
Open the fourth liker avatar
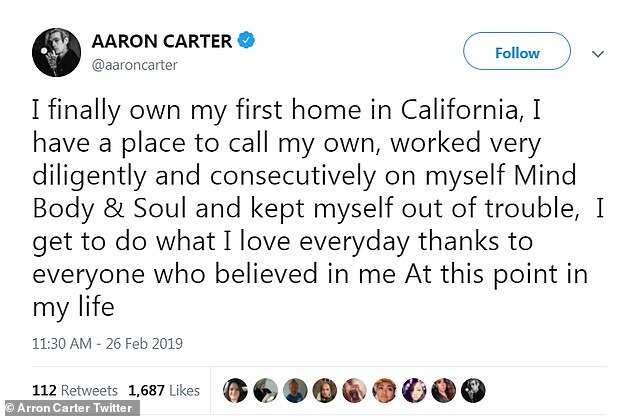(x=325, y=391)
